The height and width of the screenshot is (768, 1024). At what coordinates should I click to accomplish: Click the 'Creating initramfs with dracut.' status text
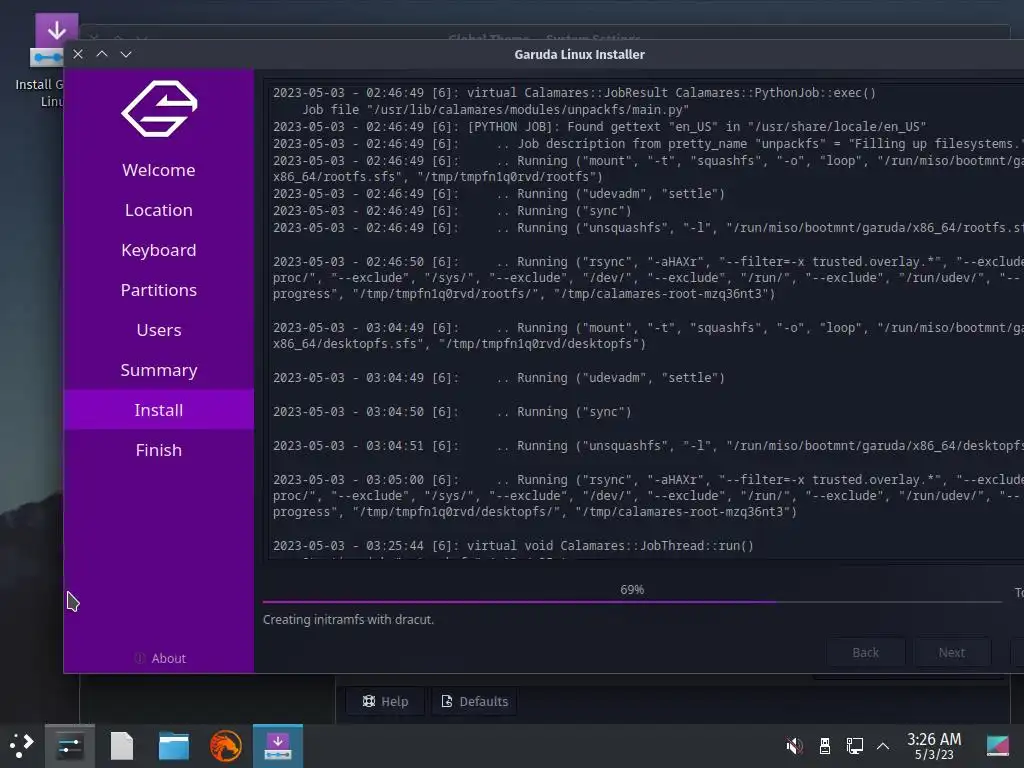point(348,619)
